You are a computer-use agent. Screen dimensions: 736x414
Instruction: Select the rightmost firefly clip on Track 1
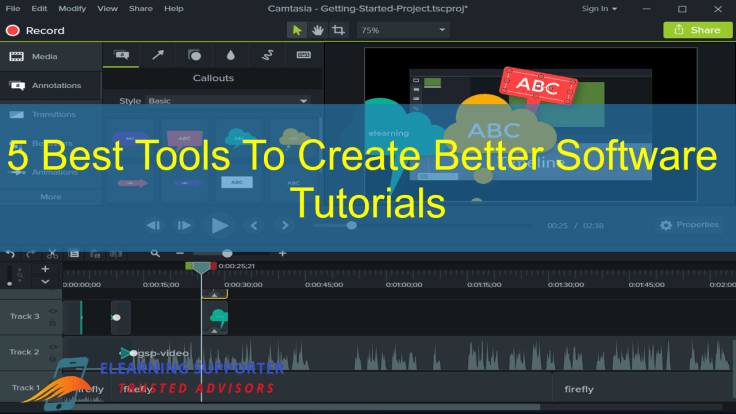[644, 388]
